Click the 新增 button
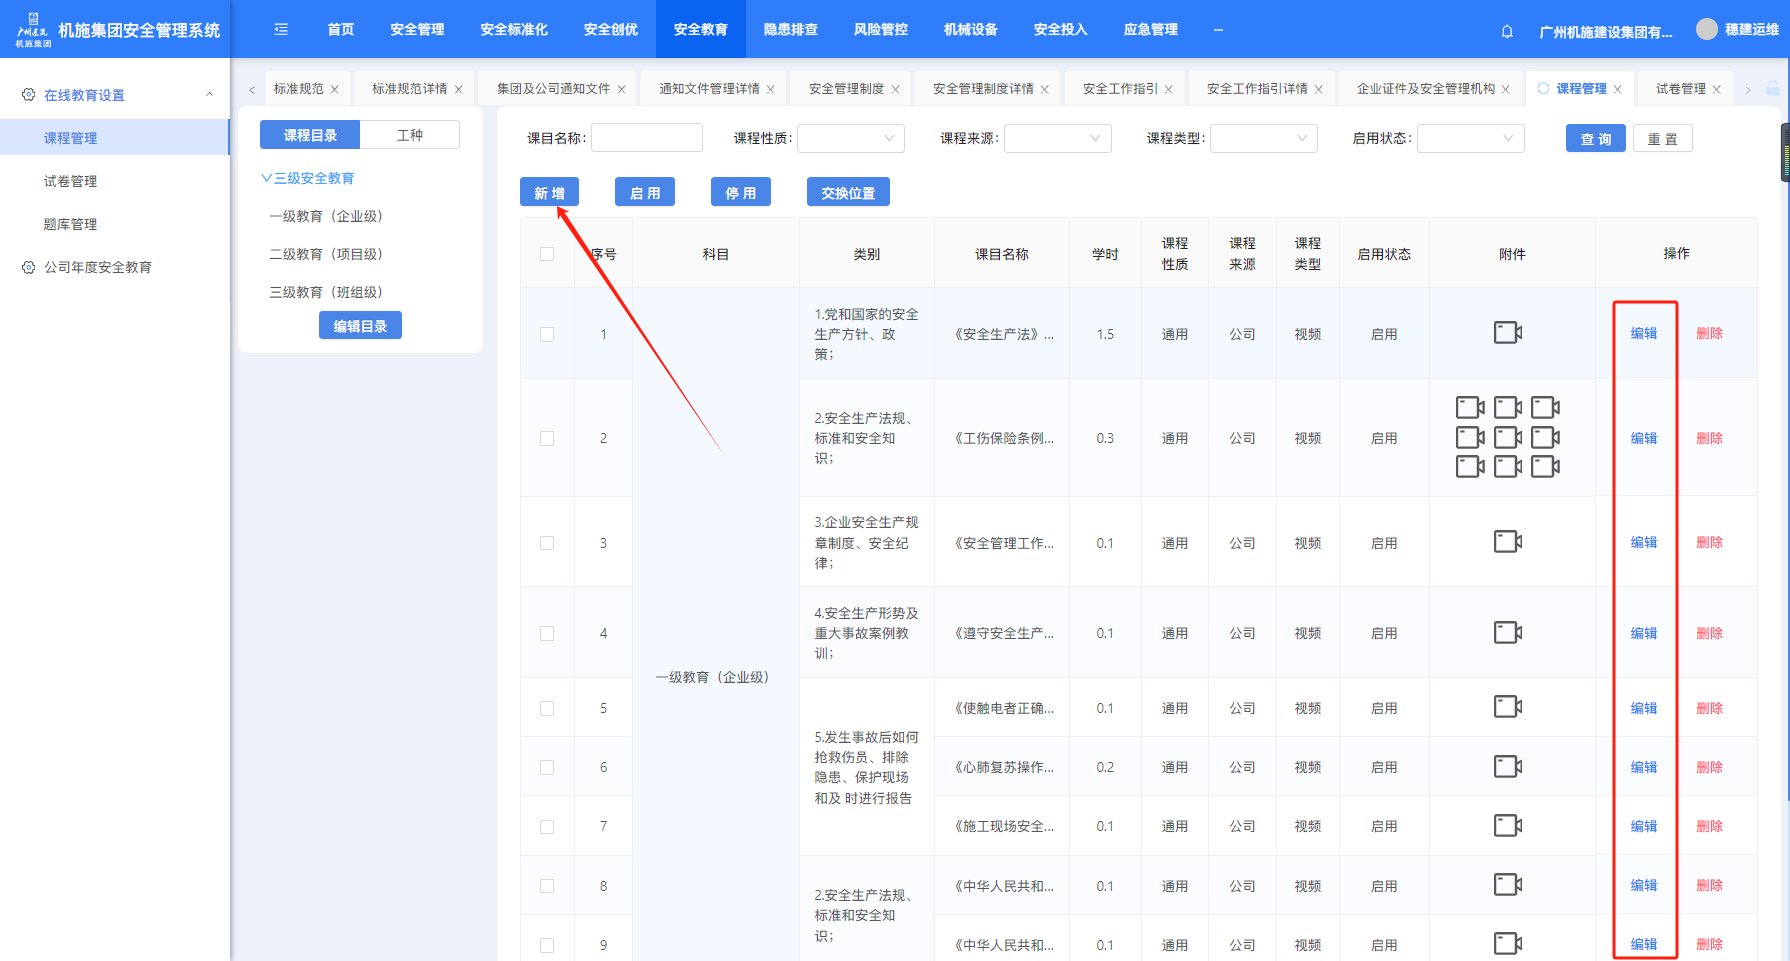 tap(549, 192)
